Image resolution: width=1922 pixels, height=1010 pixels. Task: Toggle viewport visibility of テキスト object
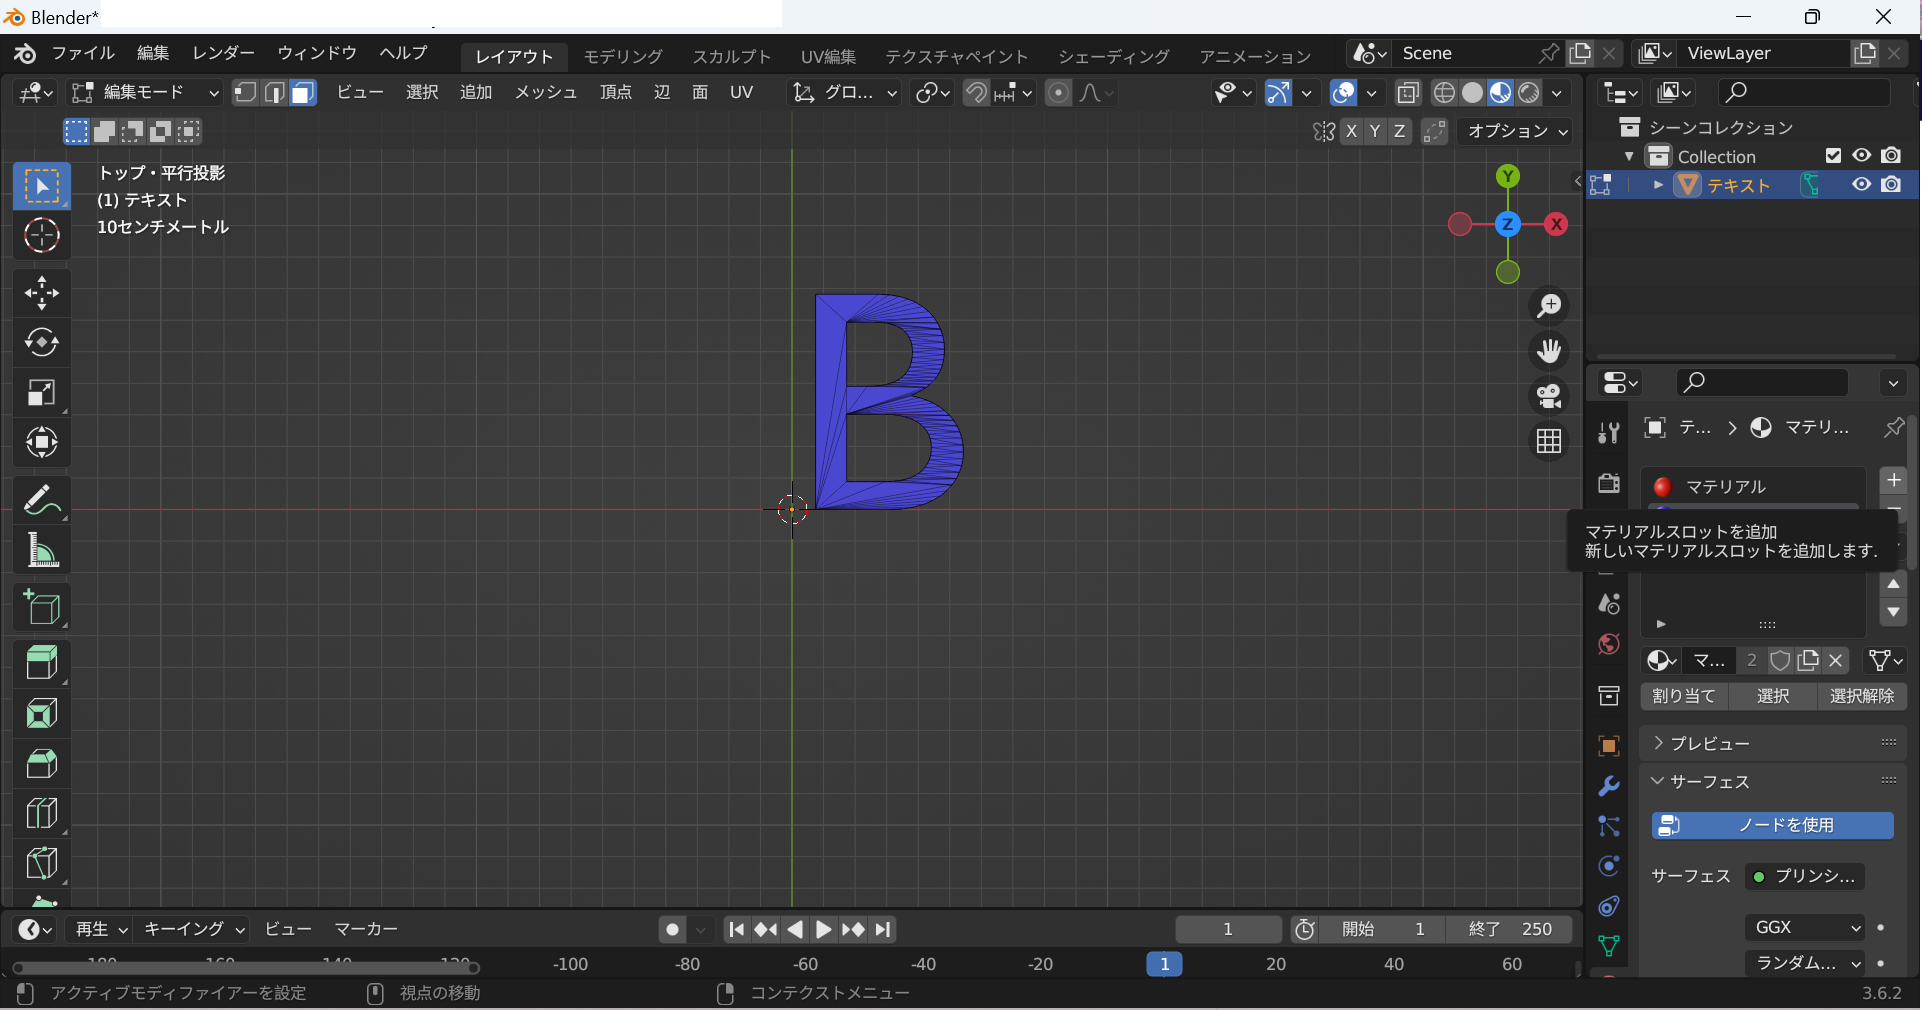point(1861,186)
